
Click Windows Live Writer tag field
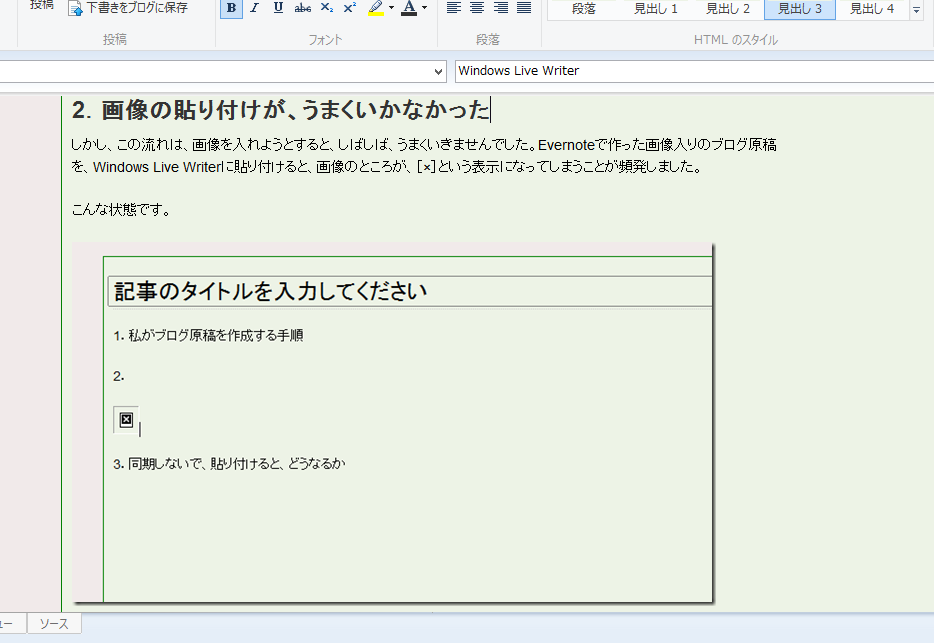coord(694,71)
